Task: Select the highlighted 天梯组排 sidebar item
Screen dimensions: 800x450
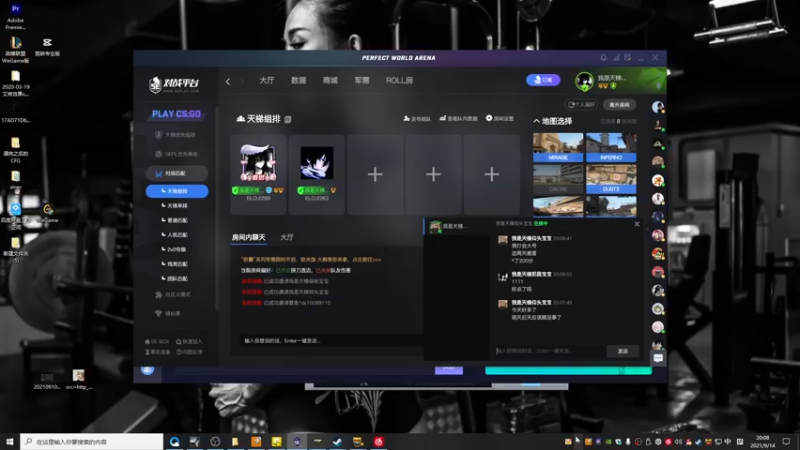Action: tap(177, 191)
